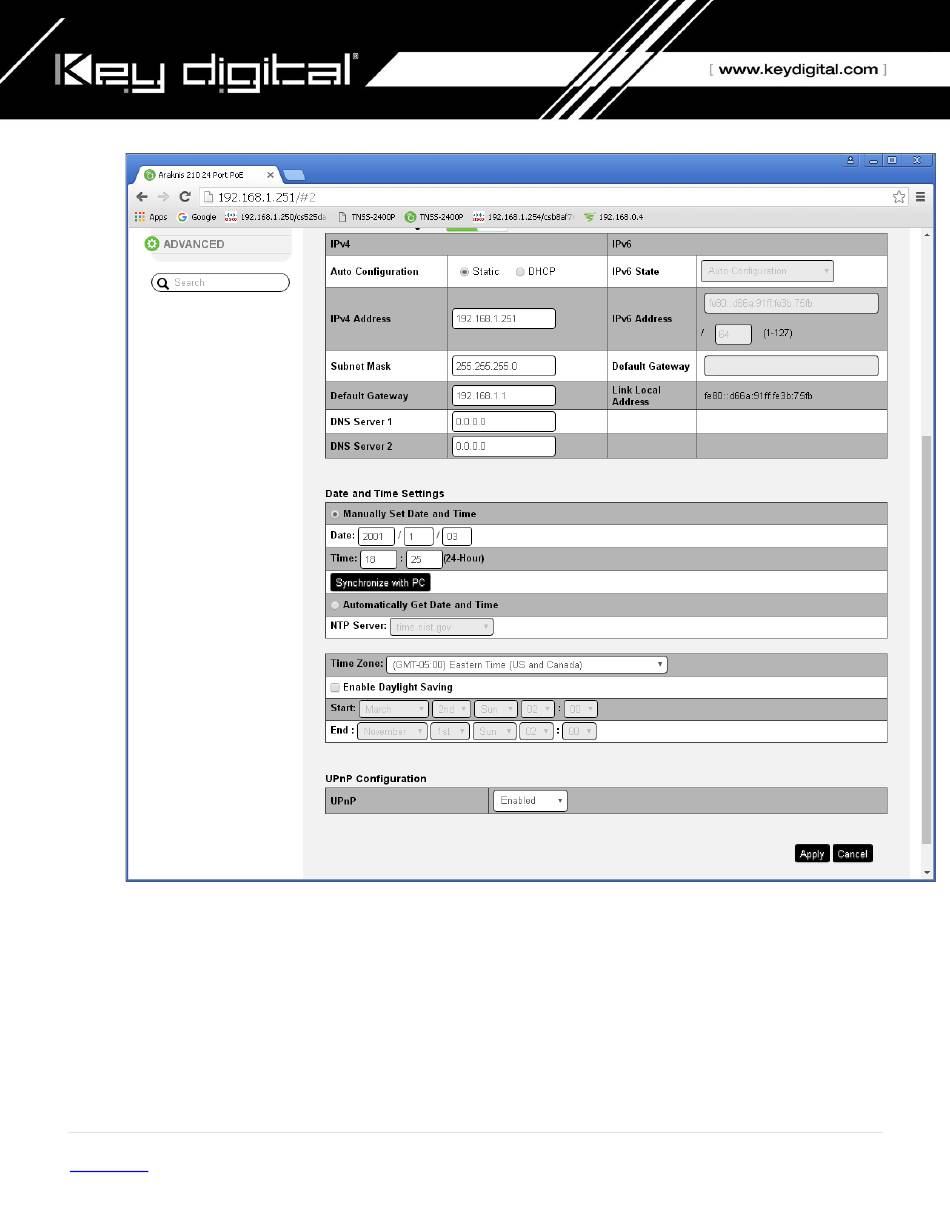Image resolution: width=950 pixels, height=1229 pixels.
Task: Click the page vertical scrollbar
Action: coord(926,640)
